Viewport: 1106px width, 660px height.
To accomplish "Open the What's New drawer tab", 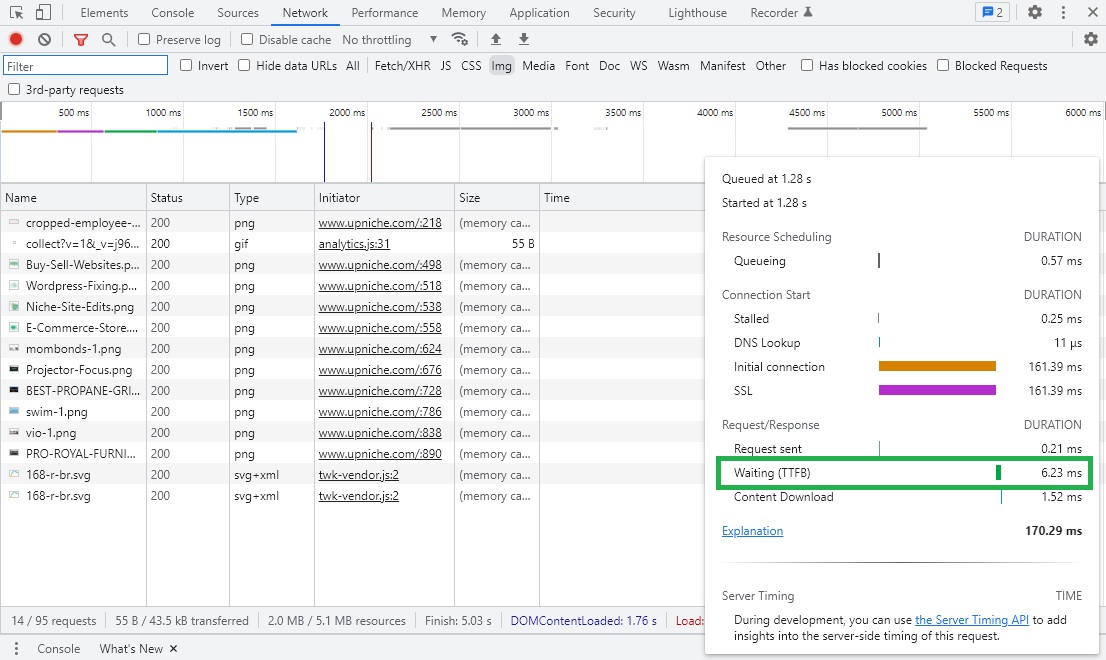I will tap(131, 648).
